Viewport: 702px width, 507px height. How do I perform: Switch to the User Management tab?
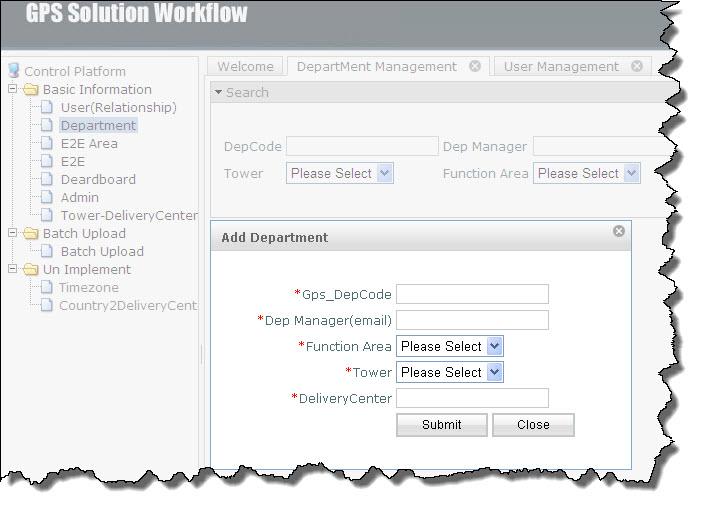click(x=561, y=66)
